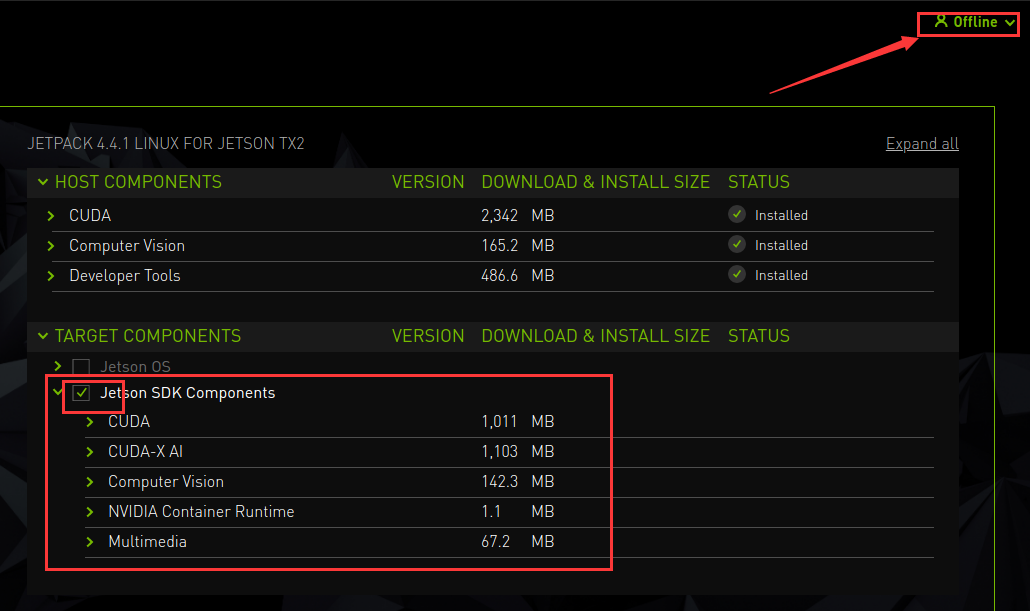Click the Developer Tools label
The height and width of the screenshot is (611, 1030).
[125, 276]
